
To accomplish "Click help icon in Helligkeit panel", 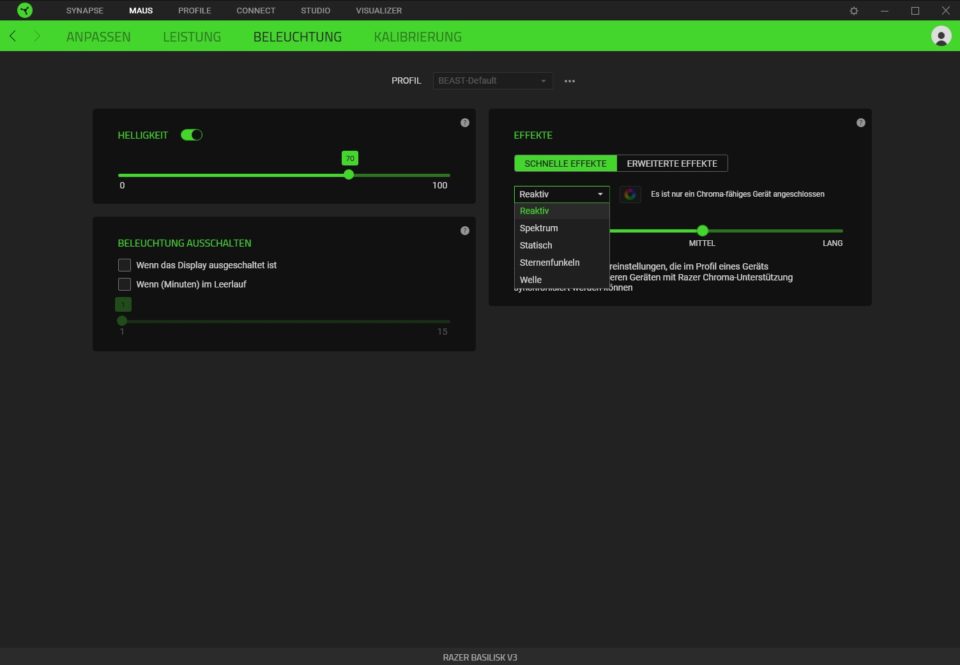I will tap(464, 123).
